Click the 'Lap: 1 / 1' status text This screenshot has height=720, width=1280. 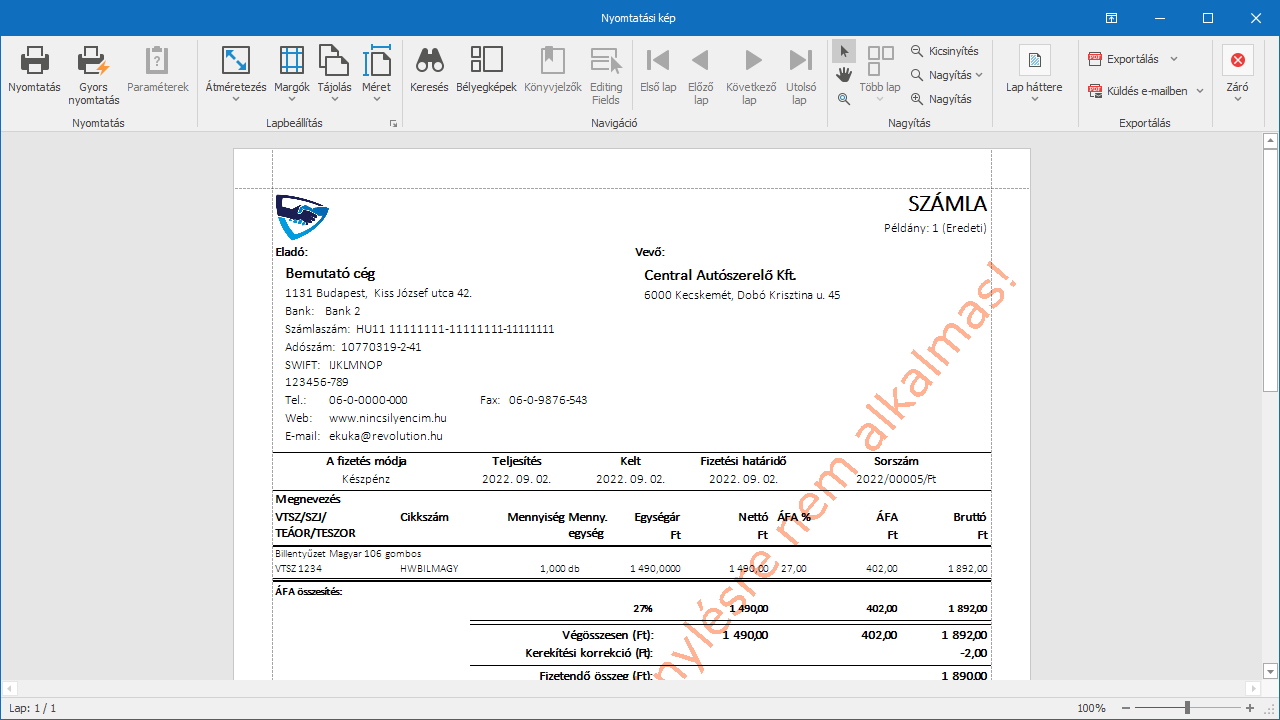pyautogui.click(x=32, y=708)
